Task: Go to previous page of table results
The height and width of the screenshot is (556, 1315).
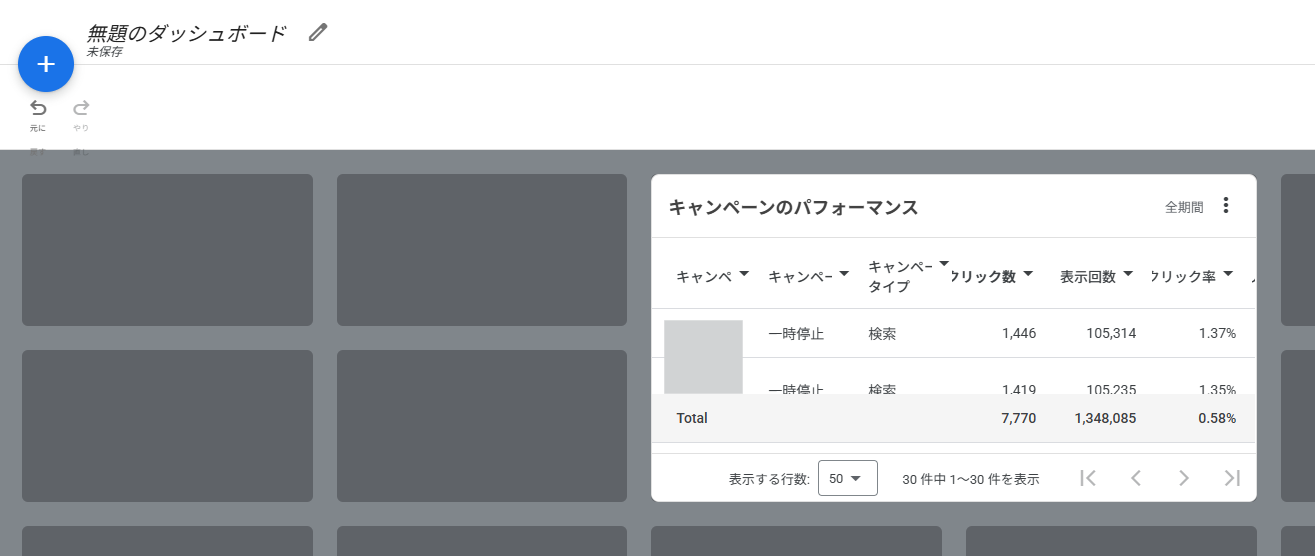Action: pyautogui.click(x=1136, y=478)
